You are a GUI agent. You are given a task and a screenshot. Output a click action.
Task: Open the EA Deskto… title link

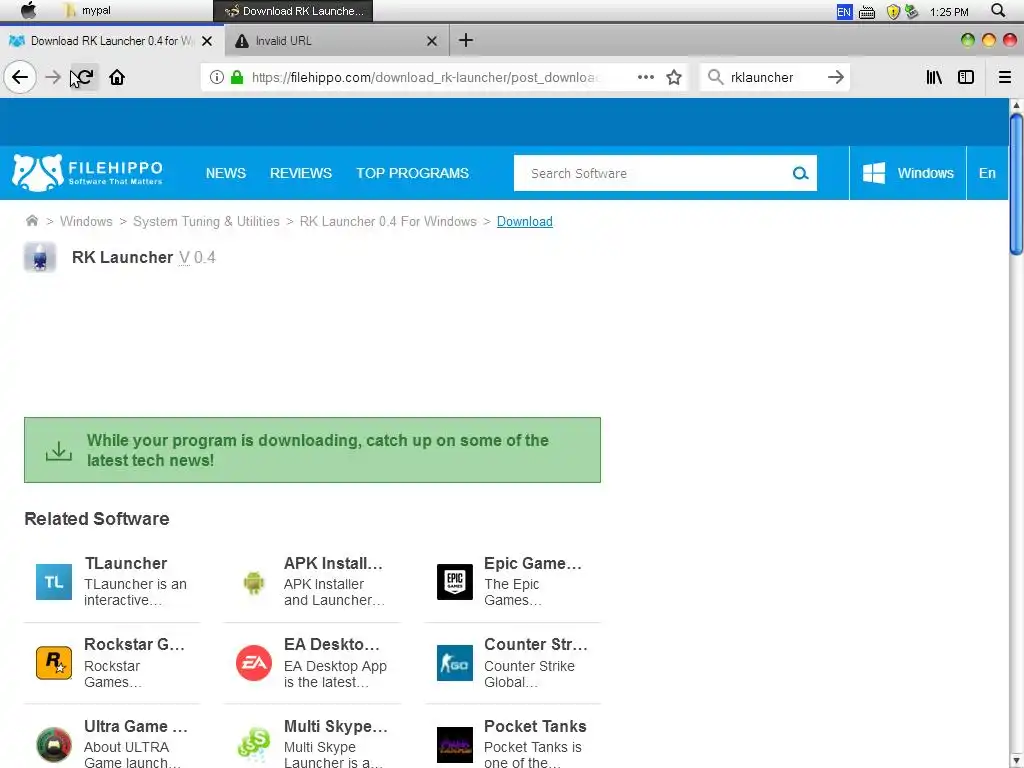click(331, 644)
